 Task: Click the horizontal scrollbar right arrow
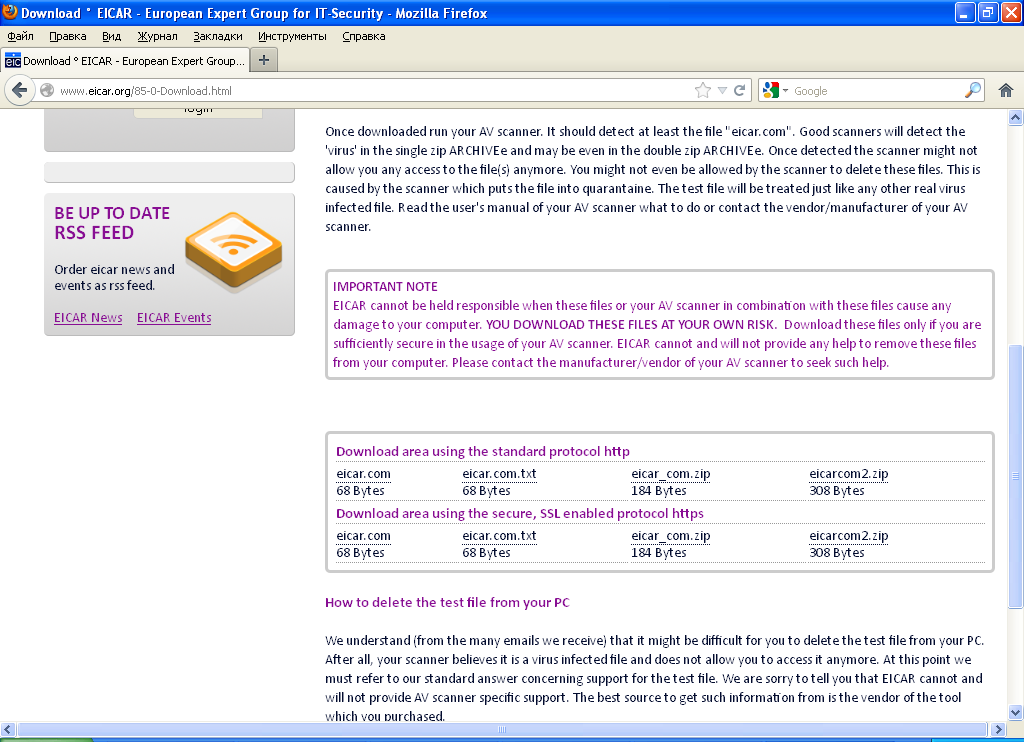998,729
